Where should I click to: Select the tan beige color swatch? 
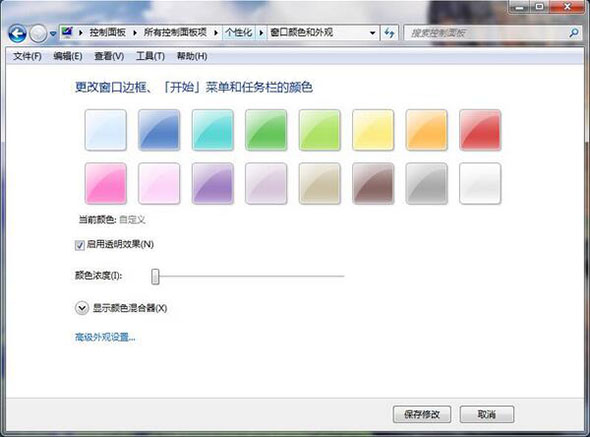[x=319, y=184]
